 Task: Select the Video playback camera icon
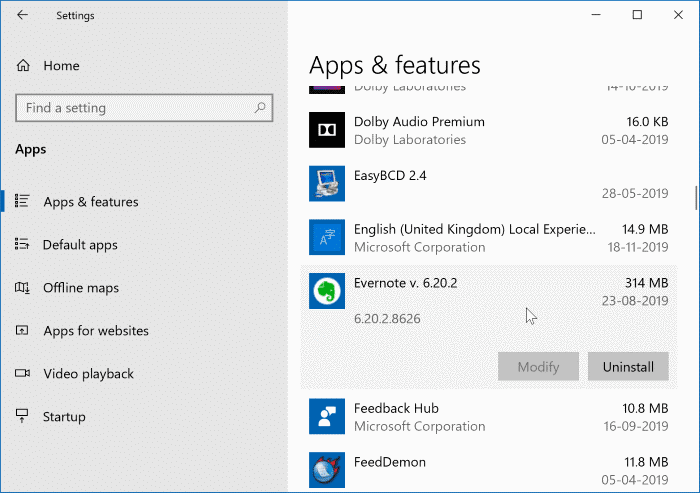tap(22, 373)
